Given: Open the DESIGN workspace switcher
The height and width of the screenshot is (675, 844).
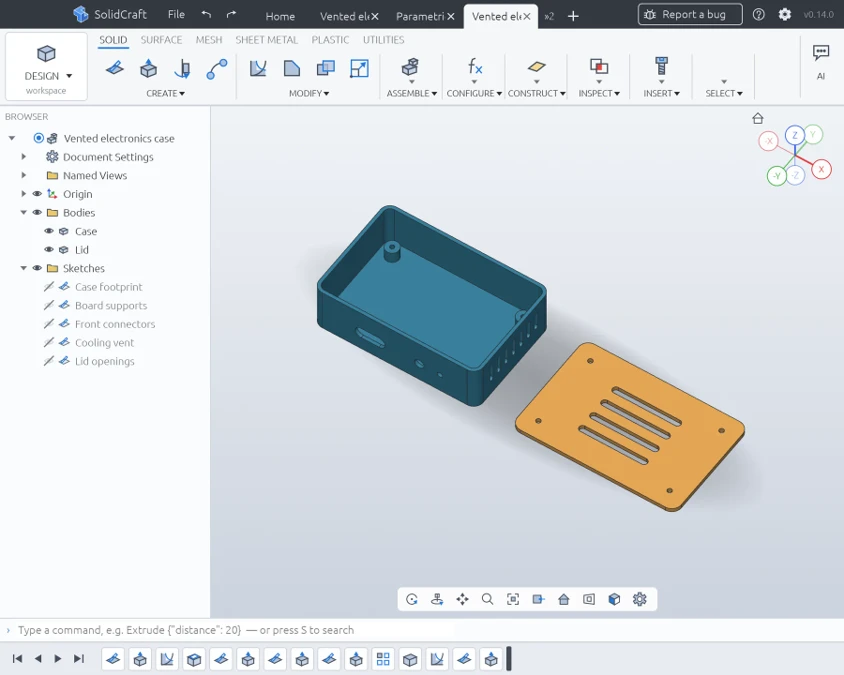Looking at the screenshot, I should [46, 66].
